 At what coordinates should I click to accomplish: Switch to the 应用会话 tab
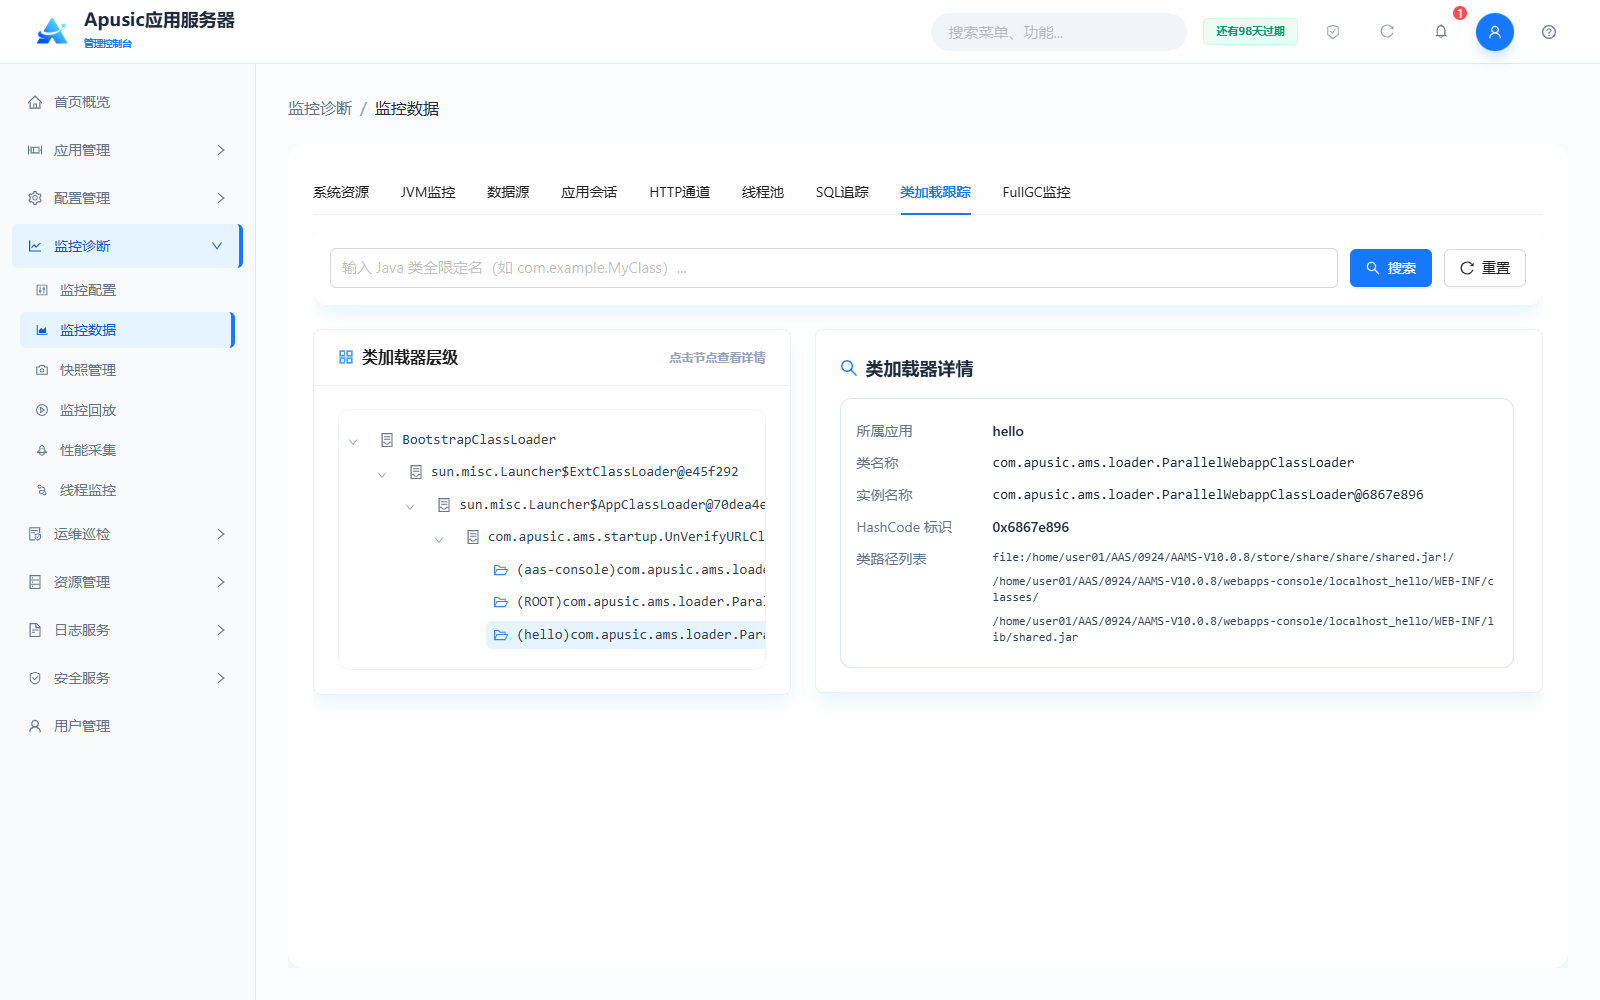click(589, 192)
